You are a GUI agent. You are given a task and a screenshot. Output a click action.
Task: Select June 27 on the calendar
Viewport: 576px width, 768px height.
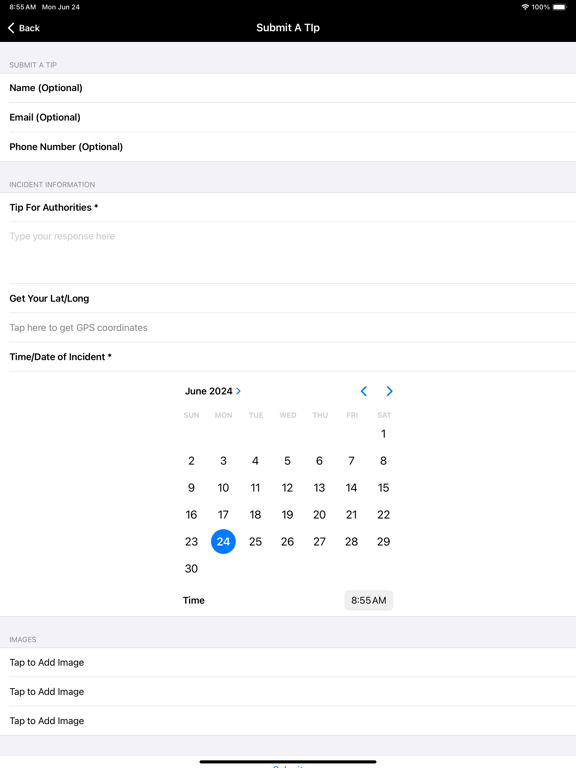(319, 542)
